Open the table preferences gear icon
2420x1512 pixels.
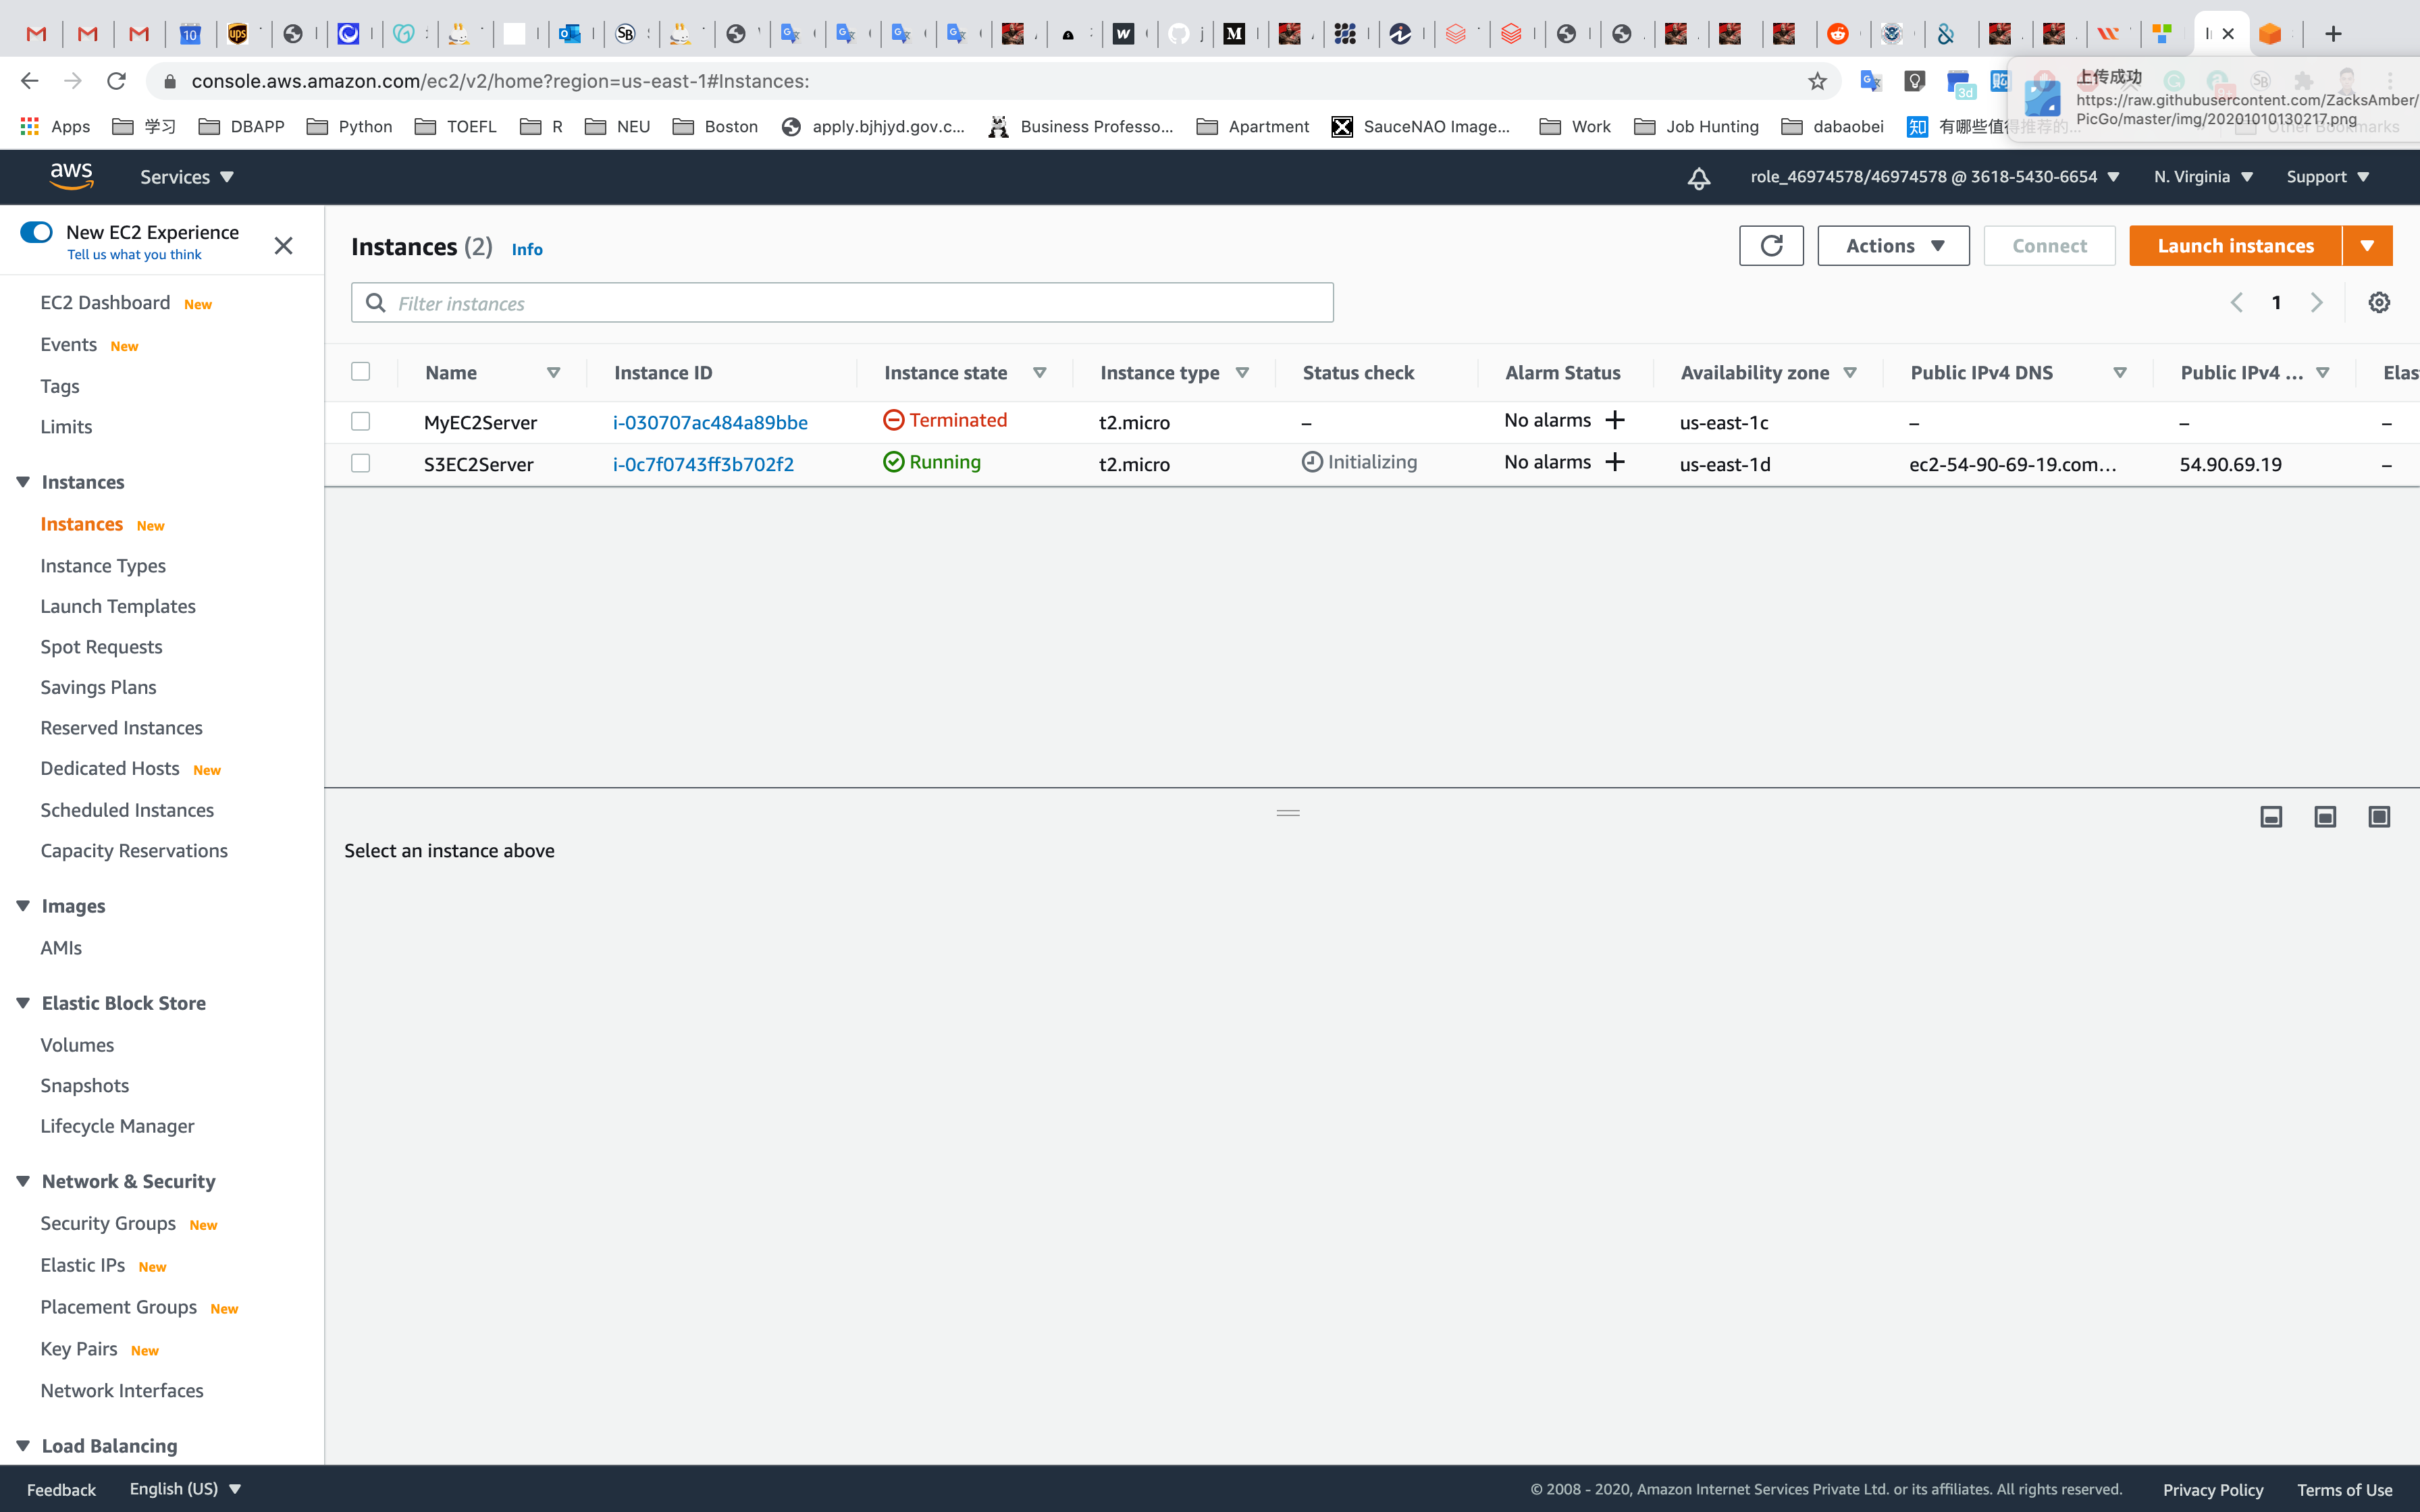(2379, 303)
